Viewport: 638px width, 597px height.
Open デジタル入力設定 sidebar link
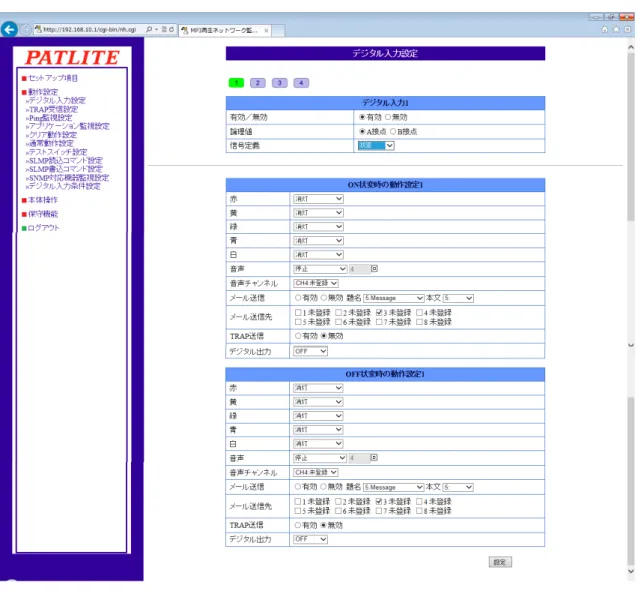coord(57,100)
